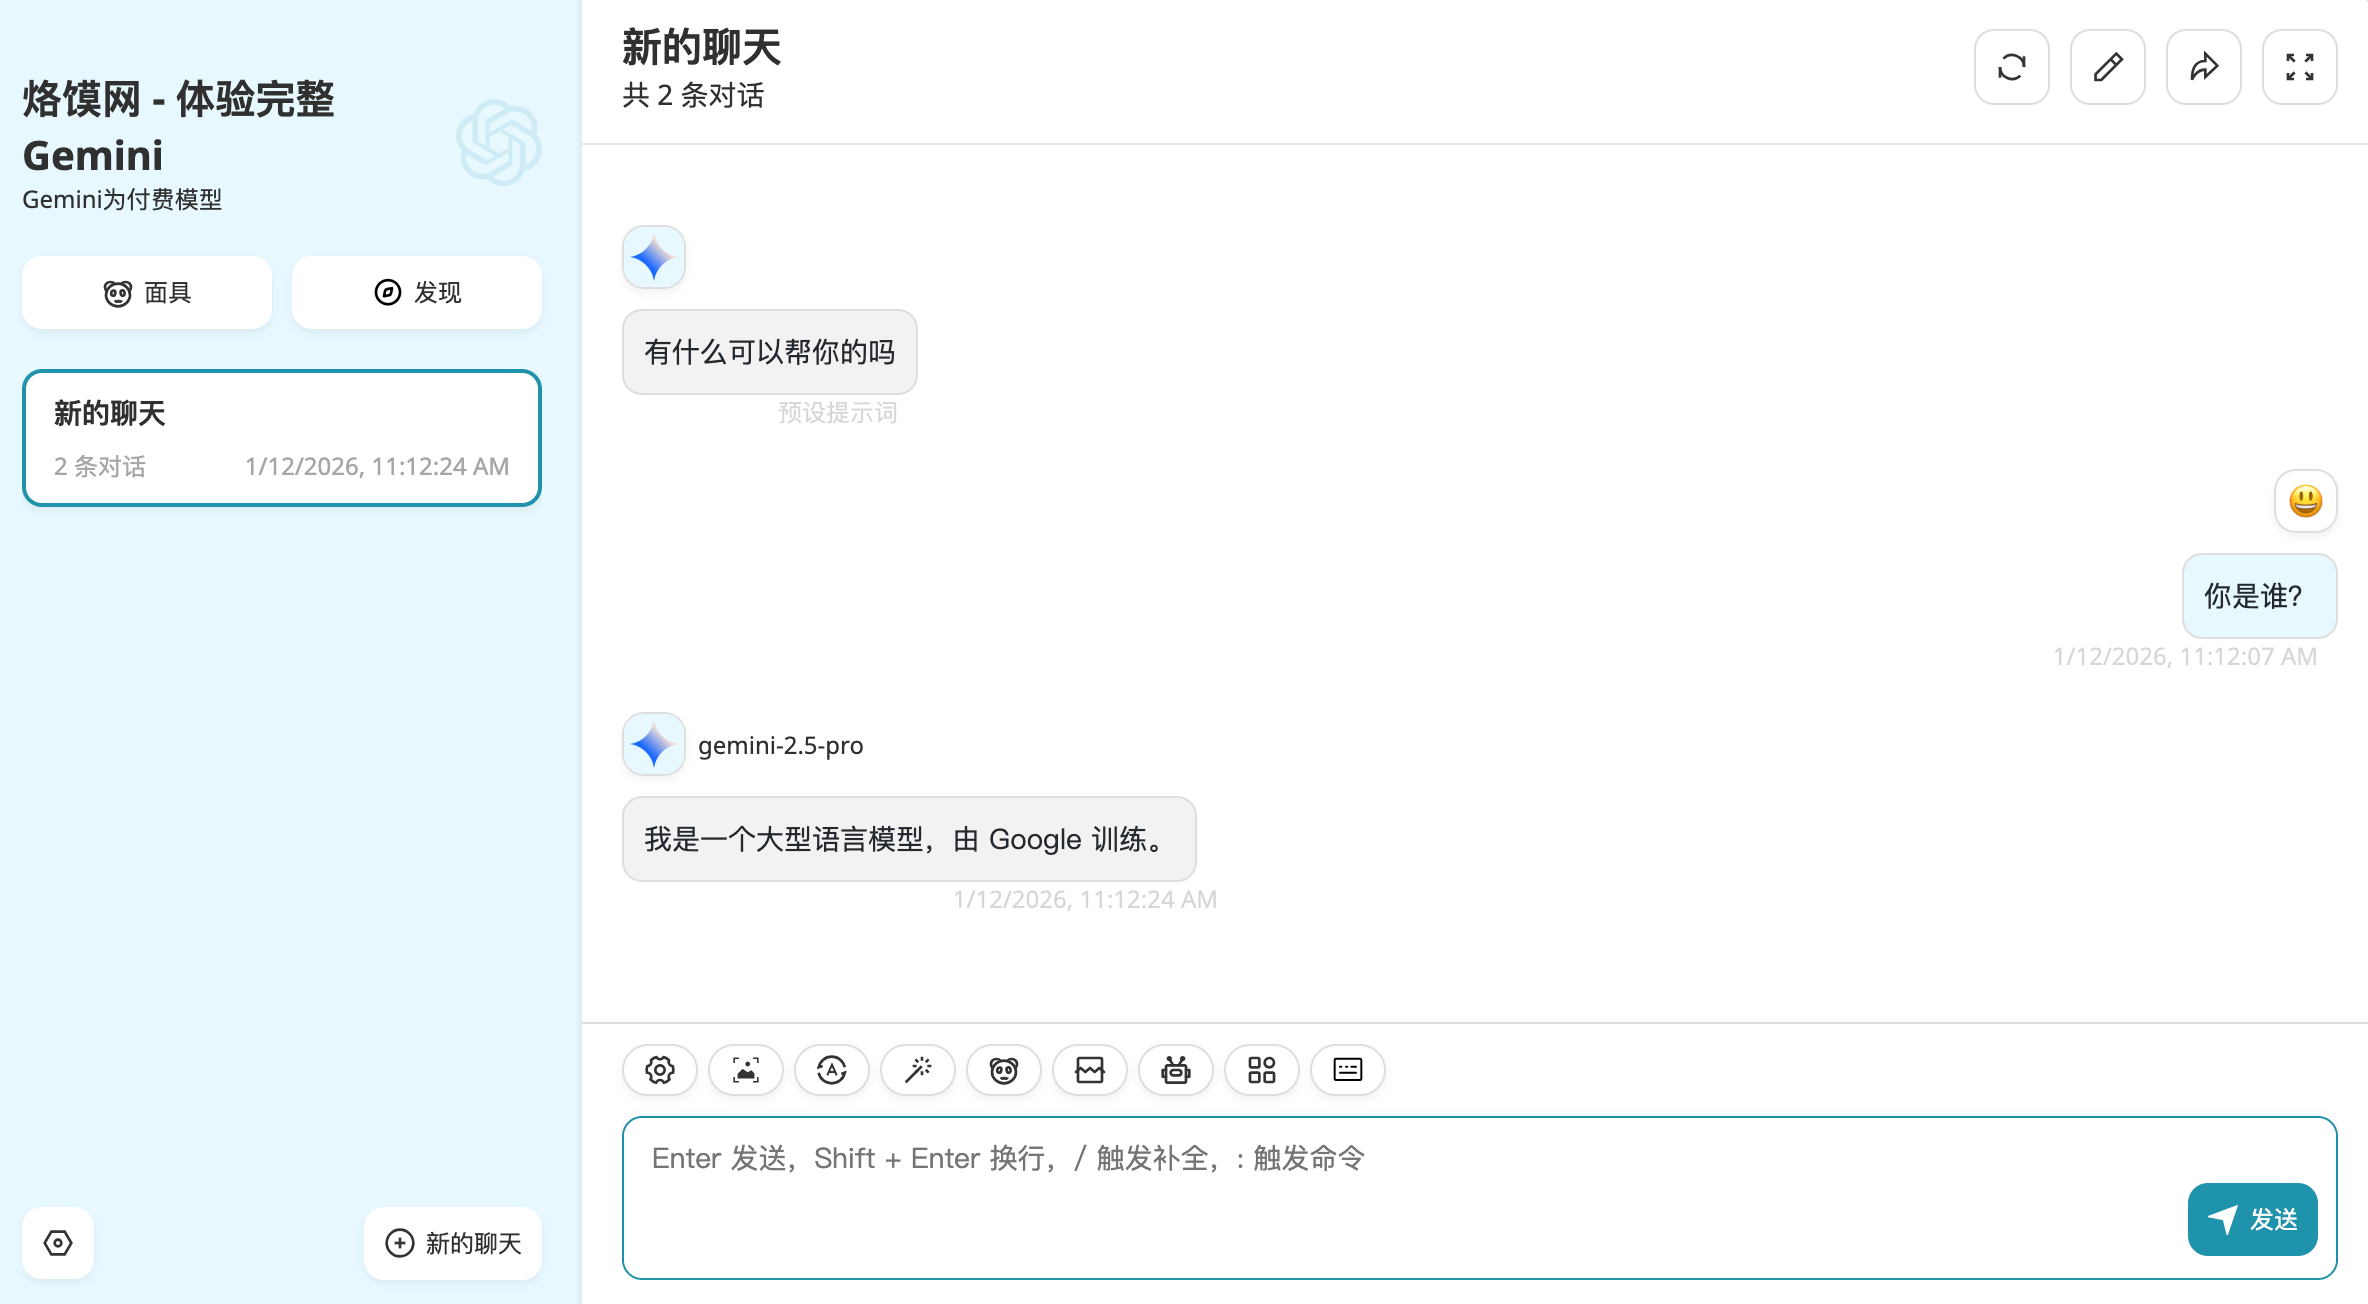Open sidebar settings hexagon icon

58,1243
